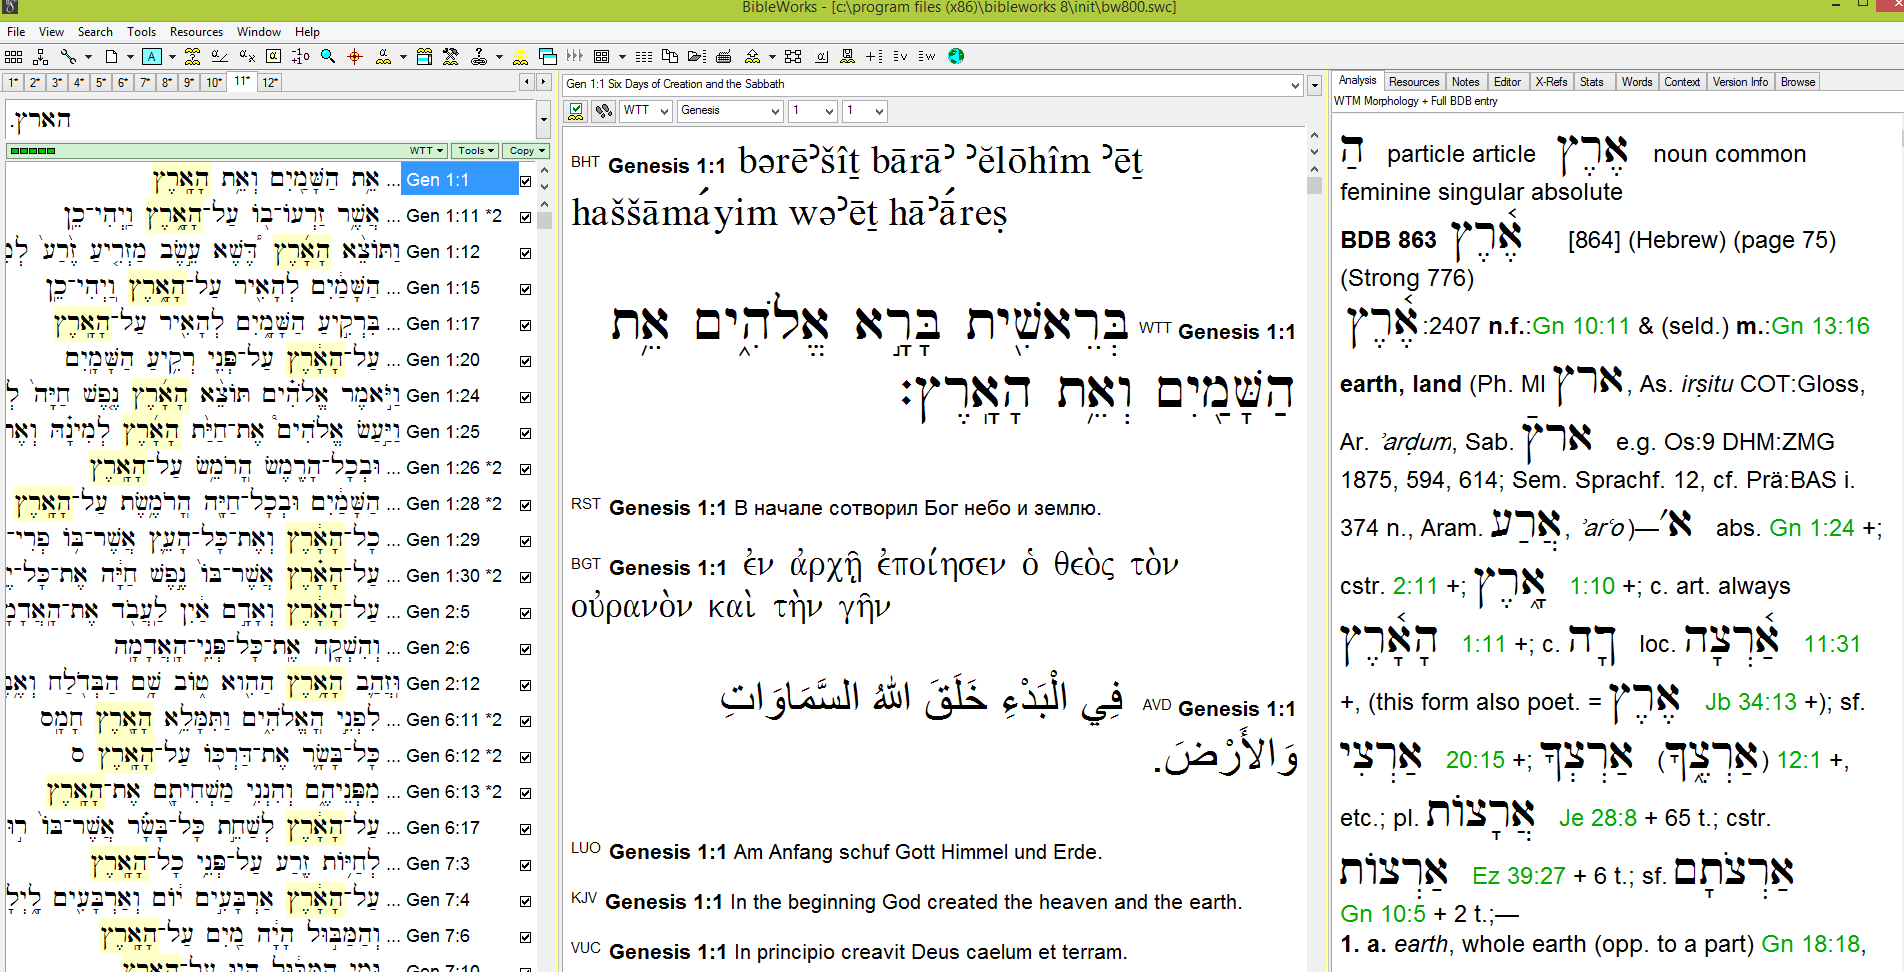Open the Copy dropdown above results
Image resolution: width=1904 pixels, height=972 pixels.
(x=526, y=151)
